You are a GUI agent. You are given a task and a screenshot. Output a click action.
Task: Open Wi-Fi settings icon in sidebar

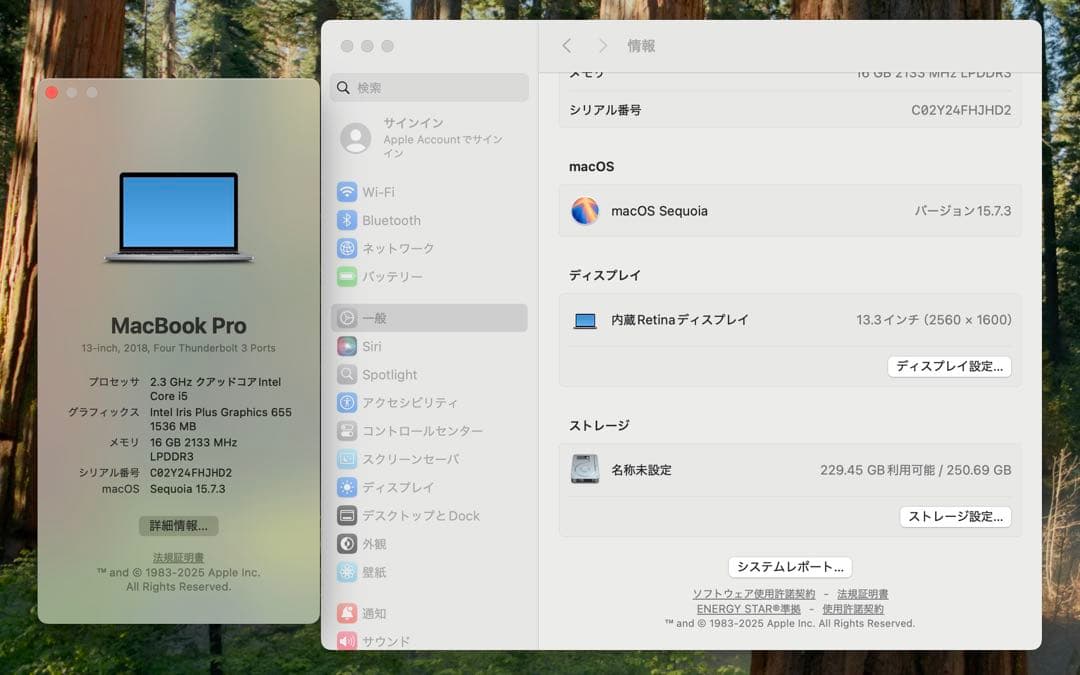coord(346,191)
